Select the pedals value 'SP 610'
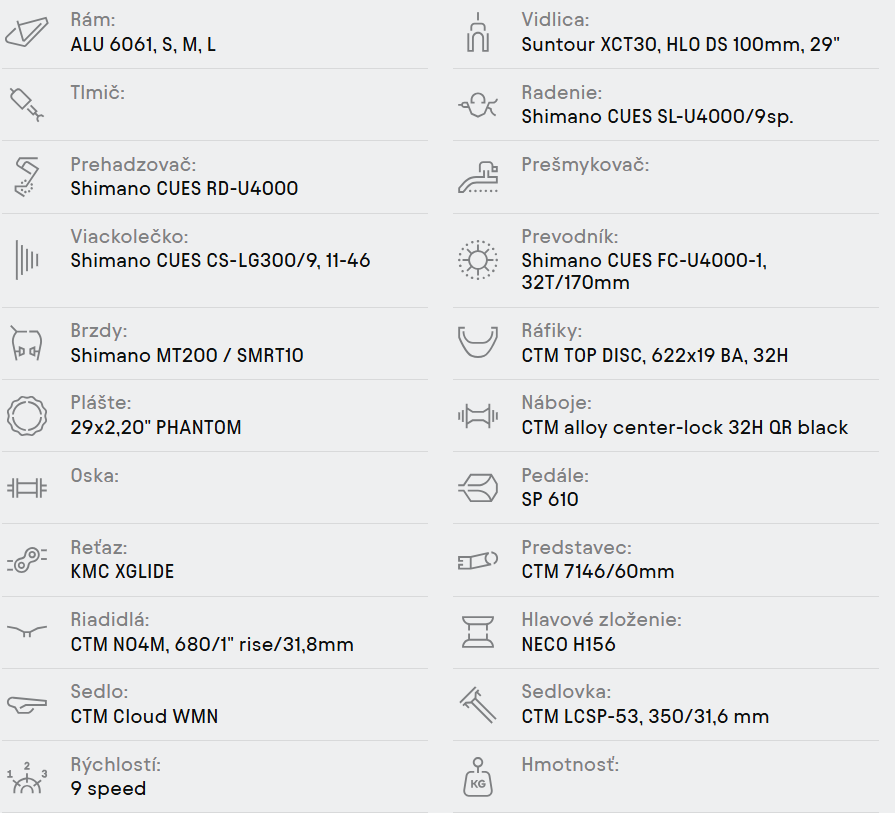 click(x=550, y=500)
